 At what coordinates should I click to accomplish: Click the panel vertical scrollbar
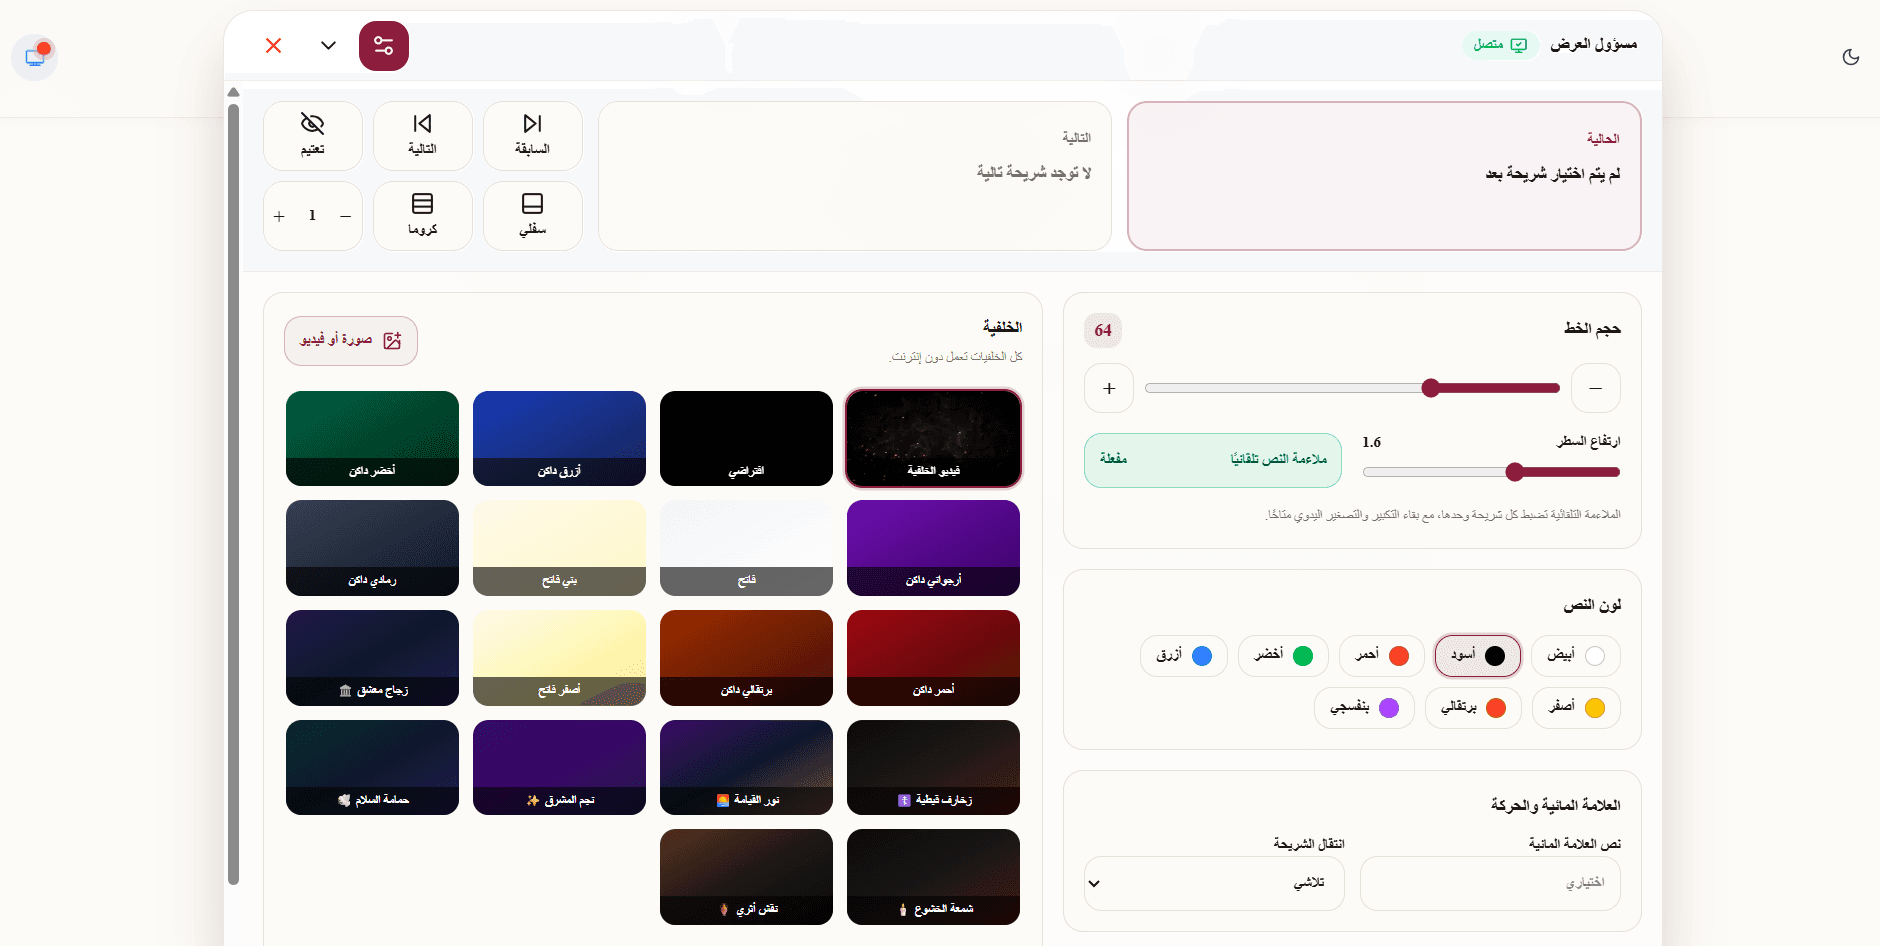point(233,495)
